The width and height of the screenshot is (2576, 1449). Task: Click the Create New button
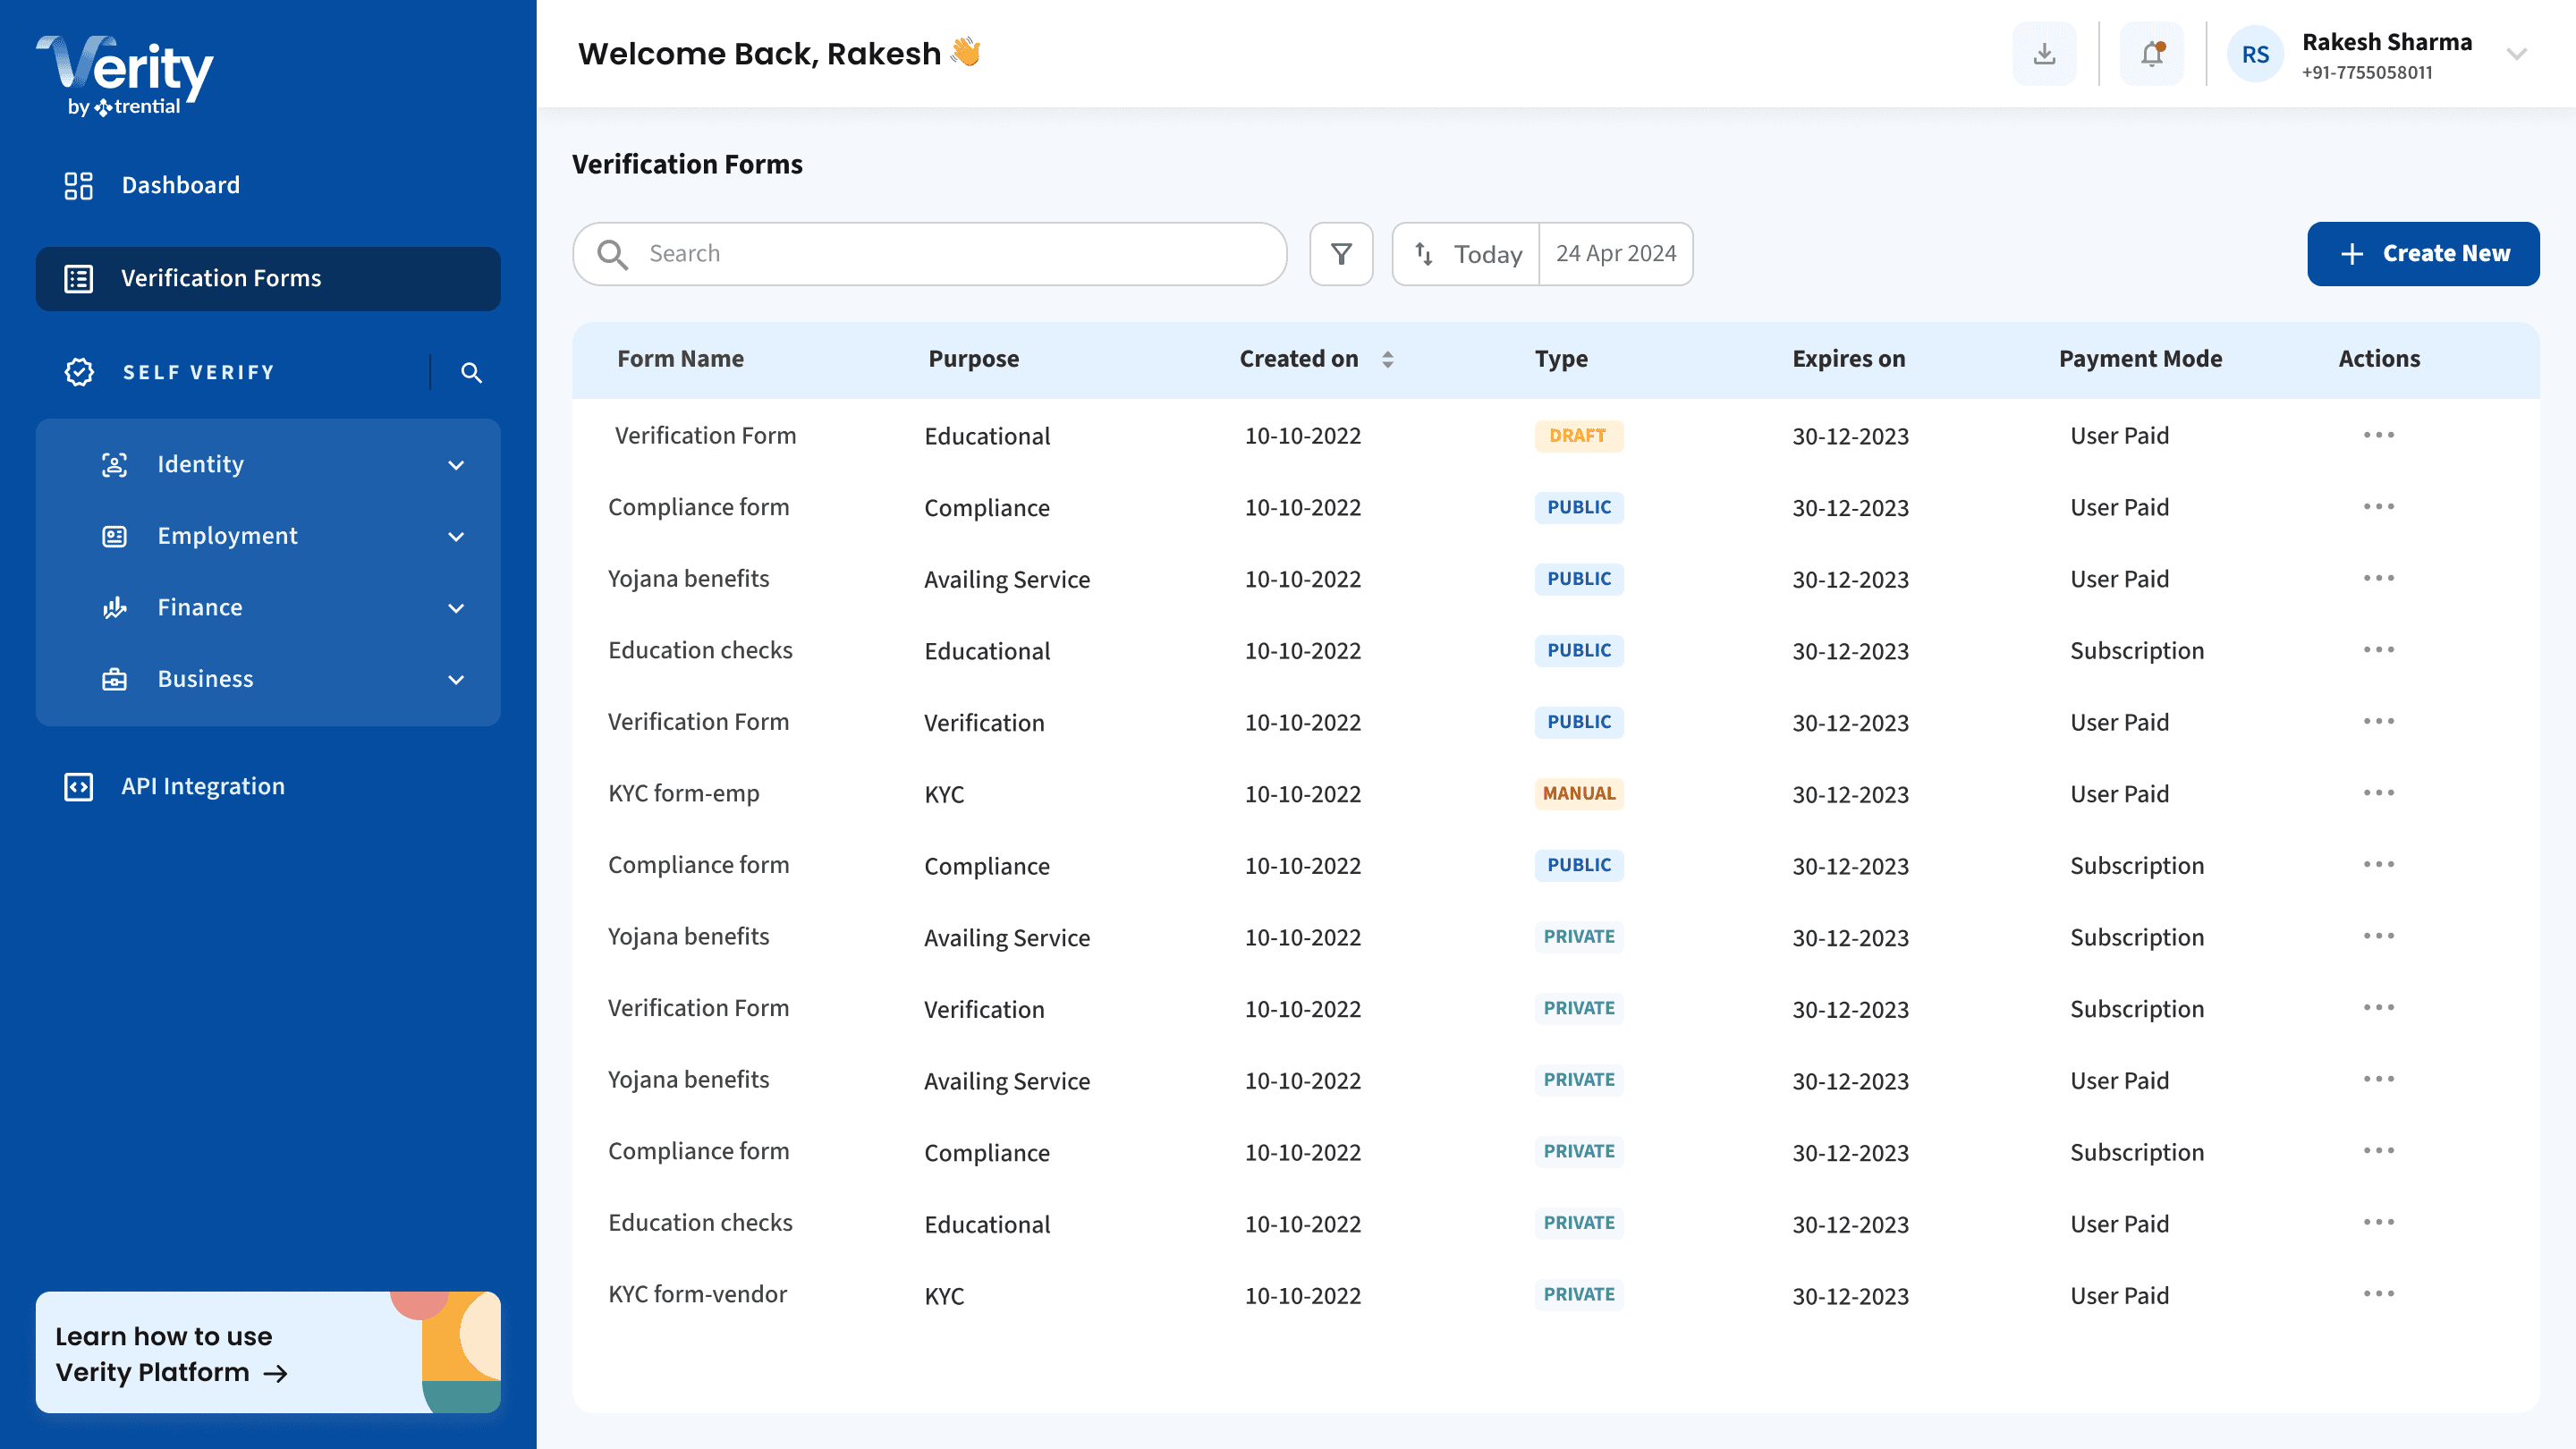coord(2422,254)
